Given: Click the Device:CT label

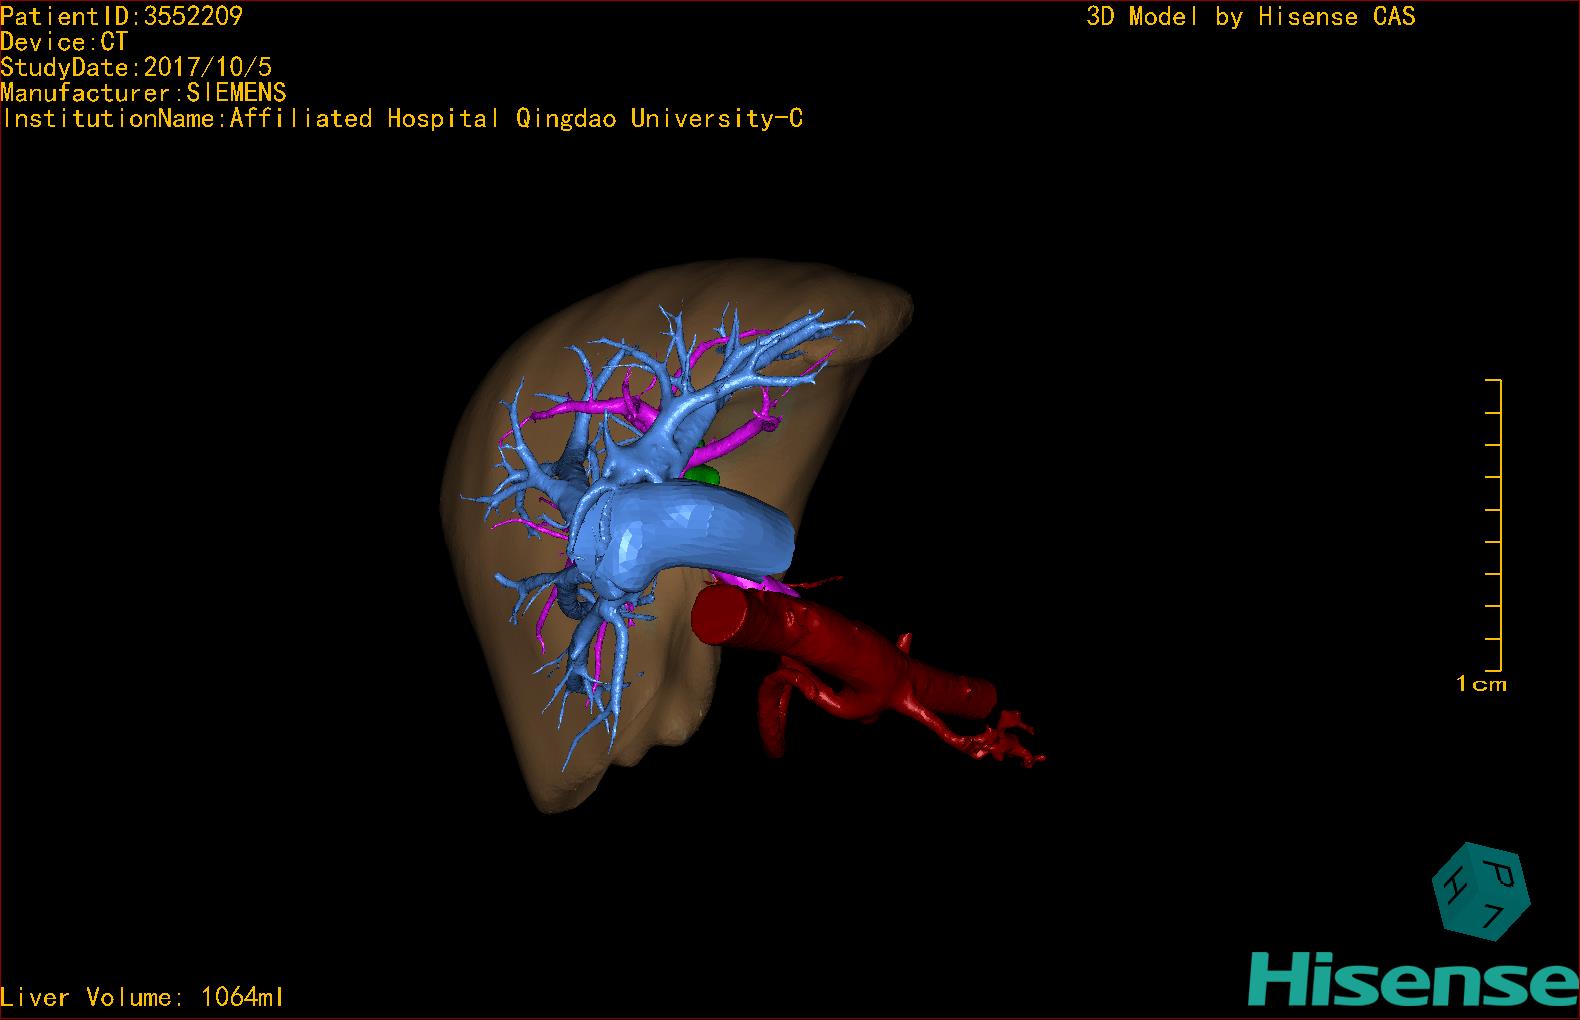Looking at the screenshot, I should click(65, 42).
